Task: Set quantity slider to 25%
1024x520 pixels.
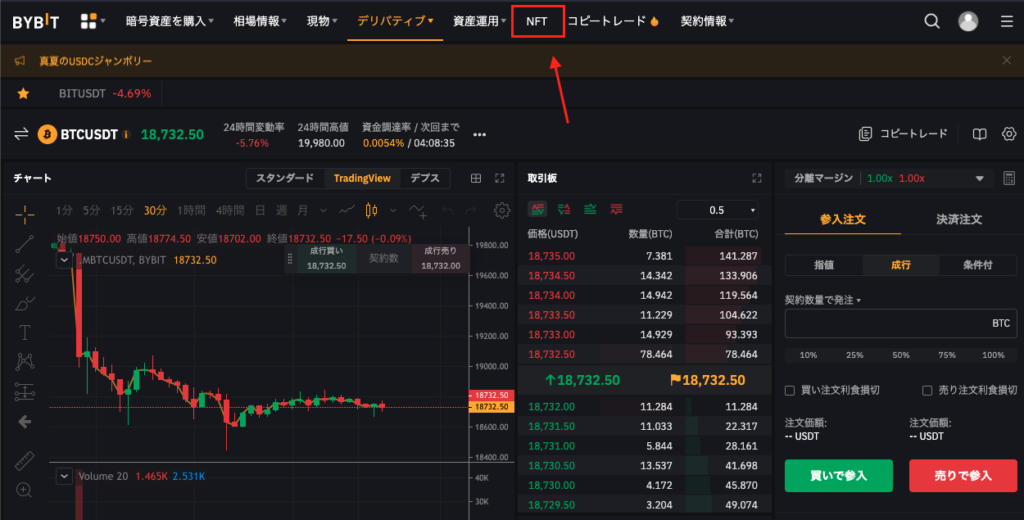Action: 855,355
